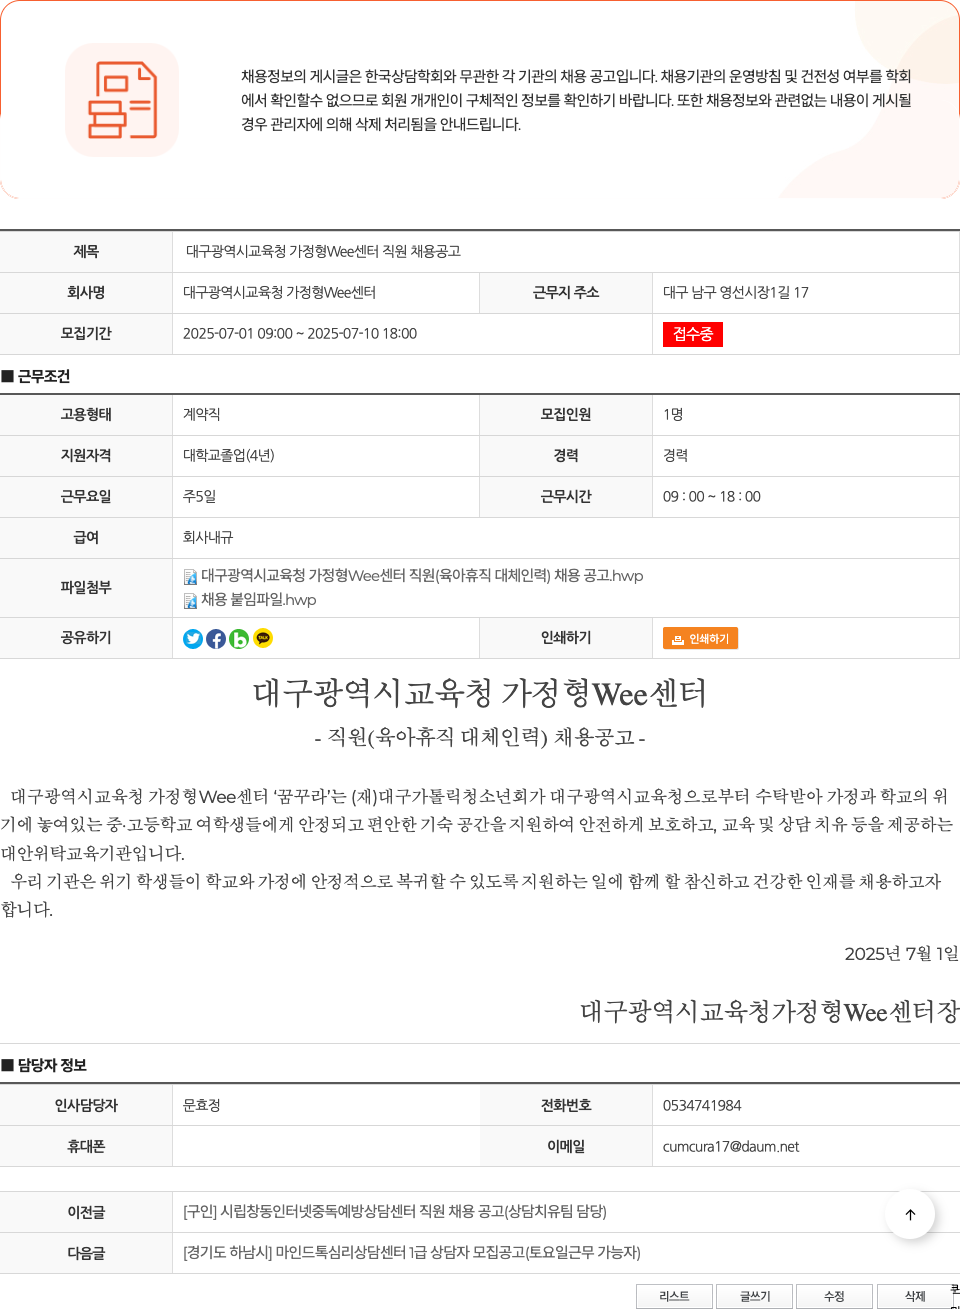Image resolution: width=960 pixels, height=1310 pixels.
Task: Click the 수정 edit button
Action: [834, 1296]
